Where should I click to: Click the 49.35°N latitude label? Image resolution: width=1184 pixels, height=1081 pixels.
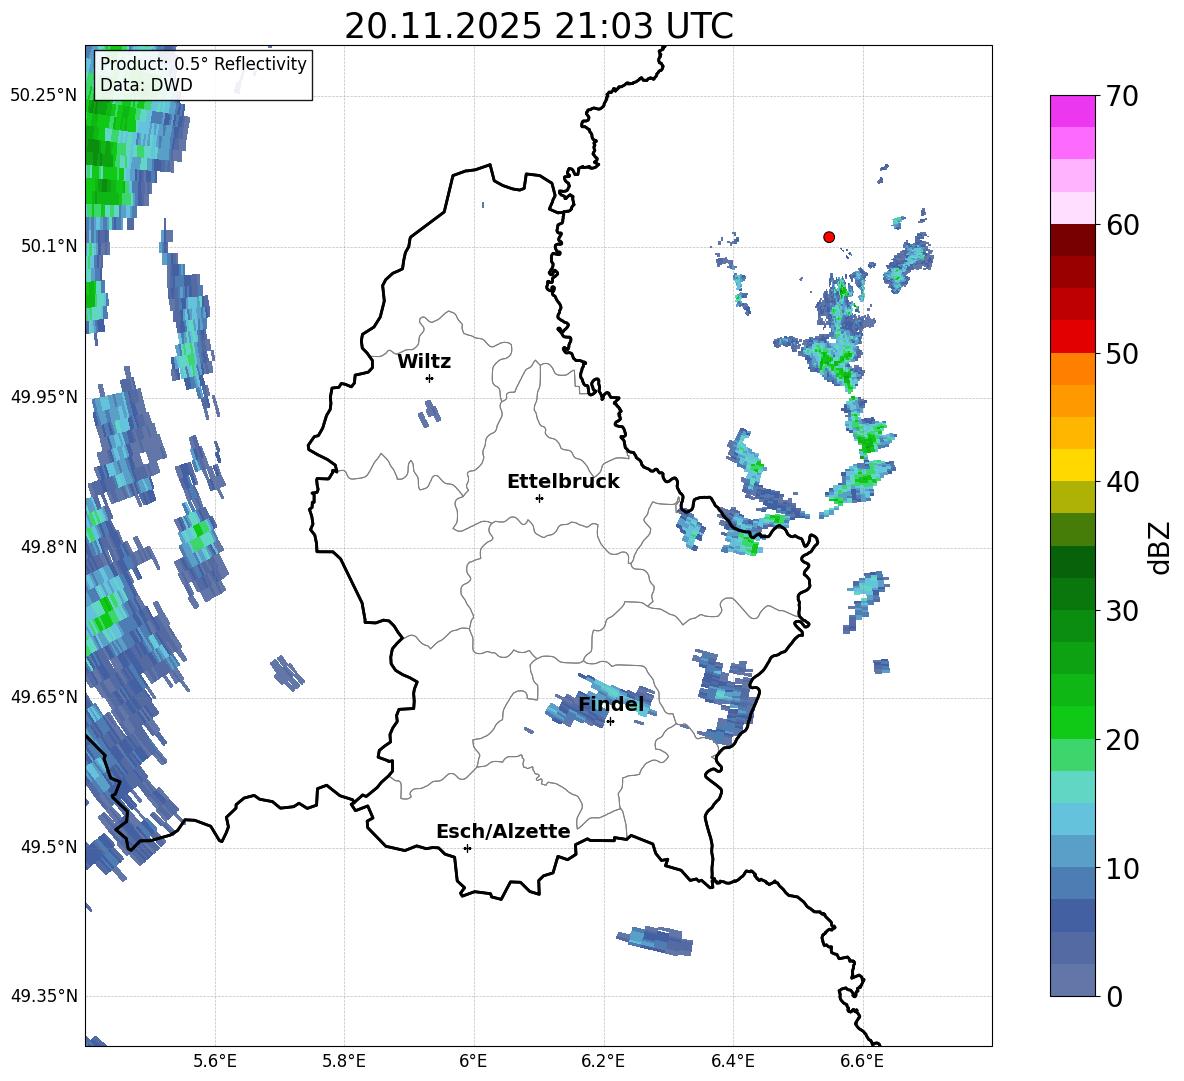click(x=44, y=996)
